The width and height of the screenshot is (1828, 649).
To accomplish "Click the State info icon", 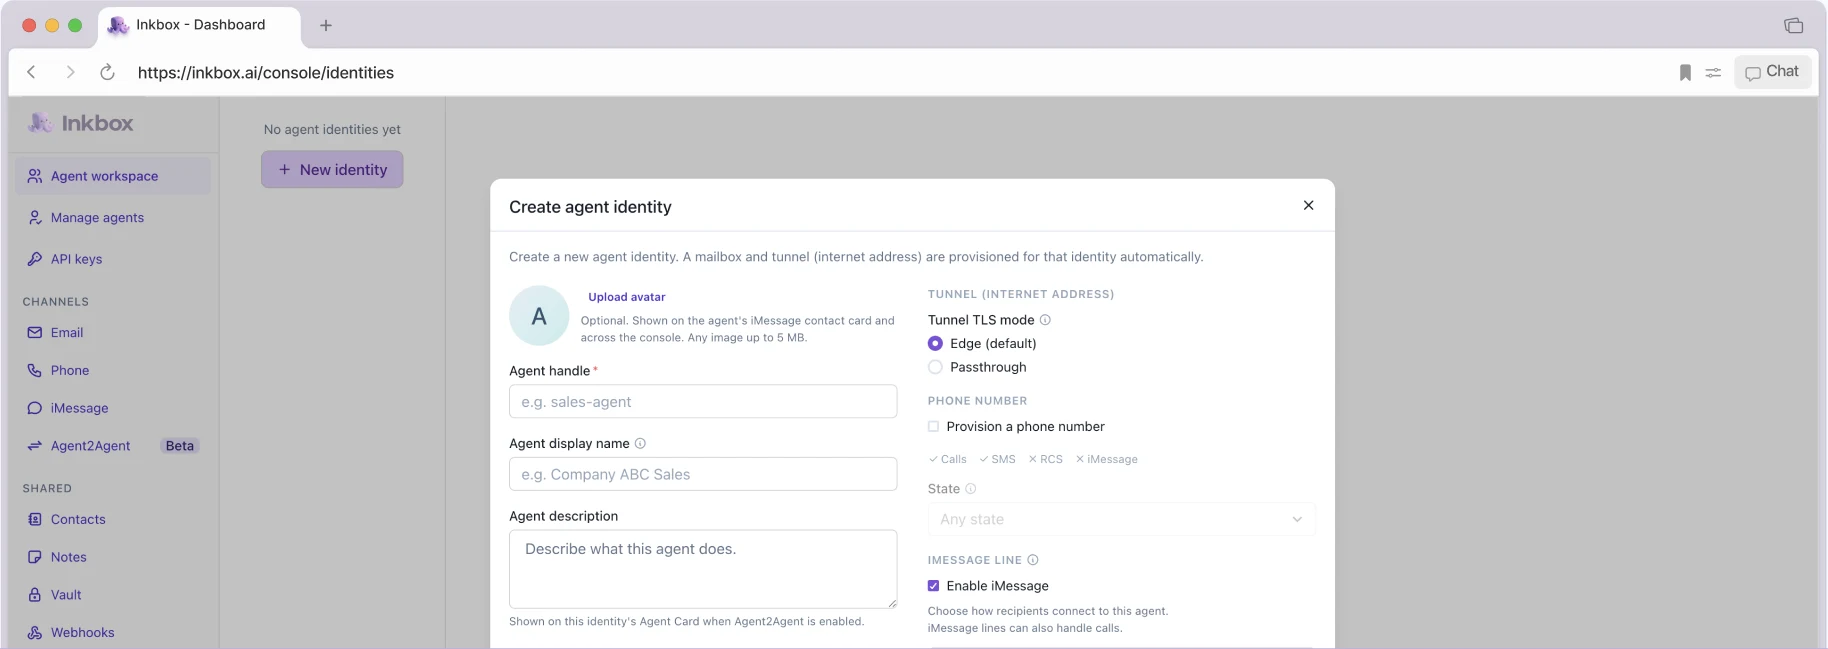I will point(970,489).
